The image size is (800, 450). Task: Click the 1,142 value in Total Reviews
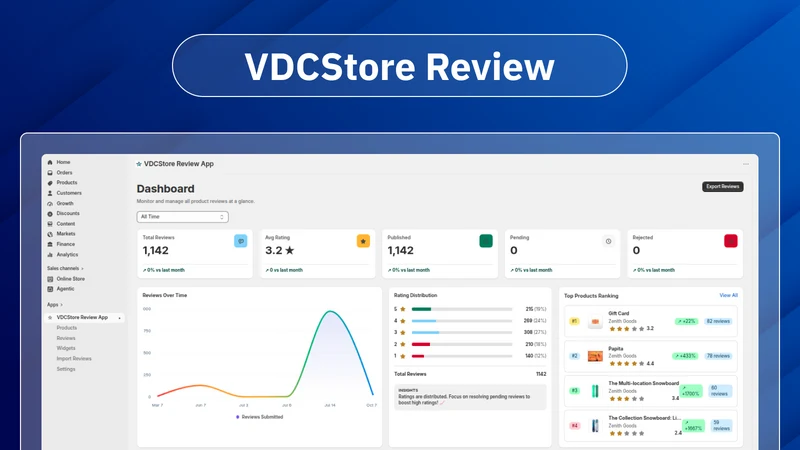[156, 251]
